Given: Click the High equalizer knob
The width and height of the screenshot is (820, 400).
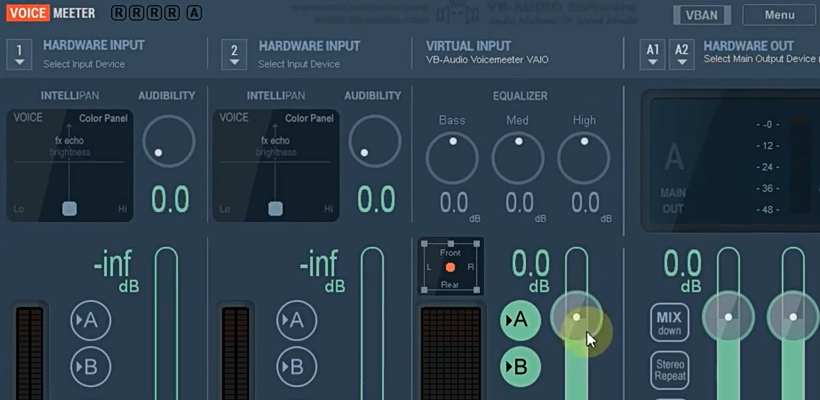Looking at the screenshot, I should tap(583, 157).
